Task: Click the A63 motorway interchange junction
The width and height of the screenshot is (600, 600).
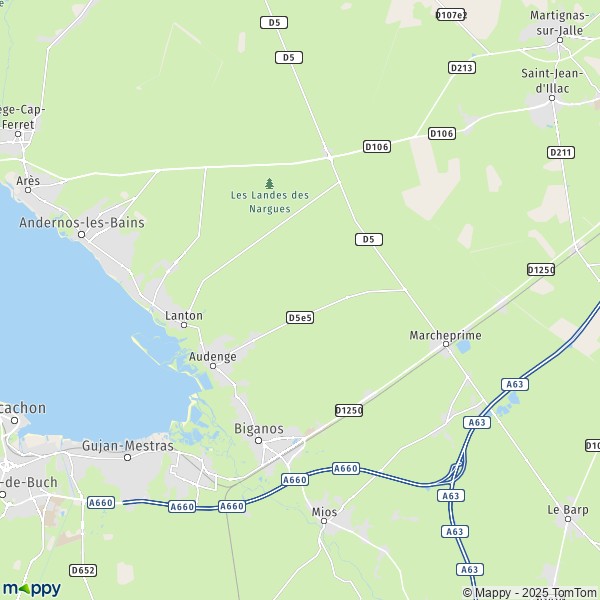Action: (x=456, y=471)
